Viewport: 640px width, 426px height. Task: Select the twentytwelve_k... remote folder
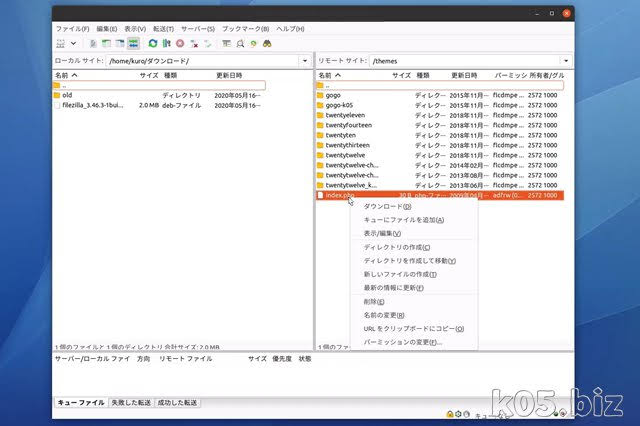point(440,185)
